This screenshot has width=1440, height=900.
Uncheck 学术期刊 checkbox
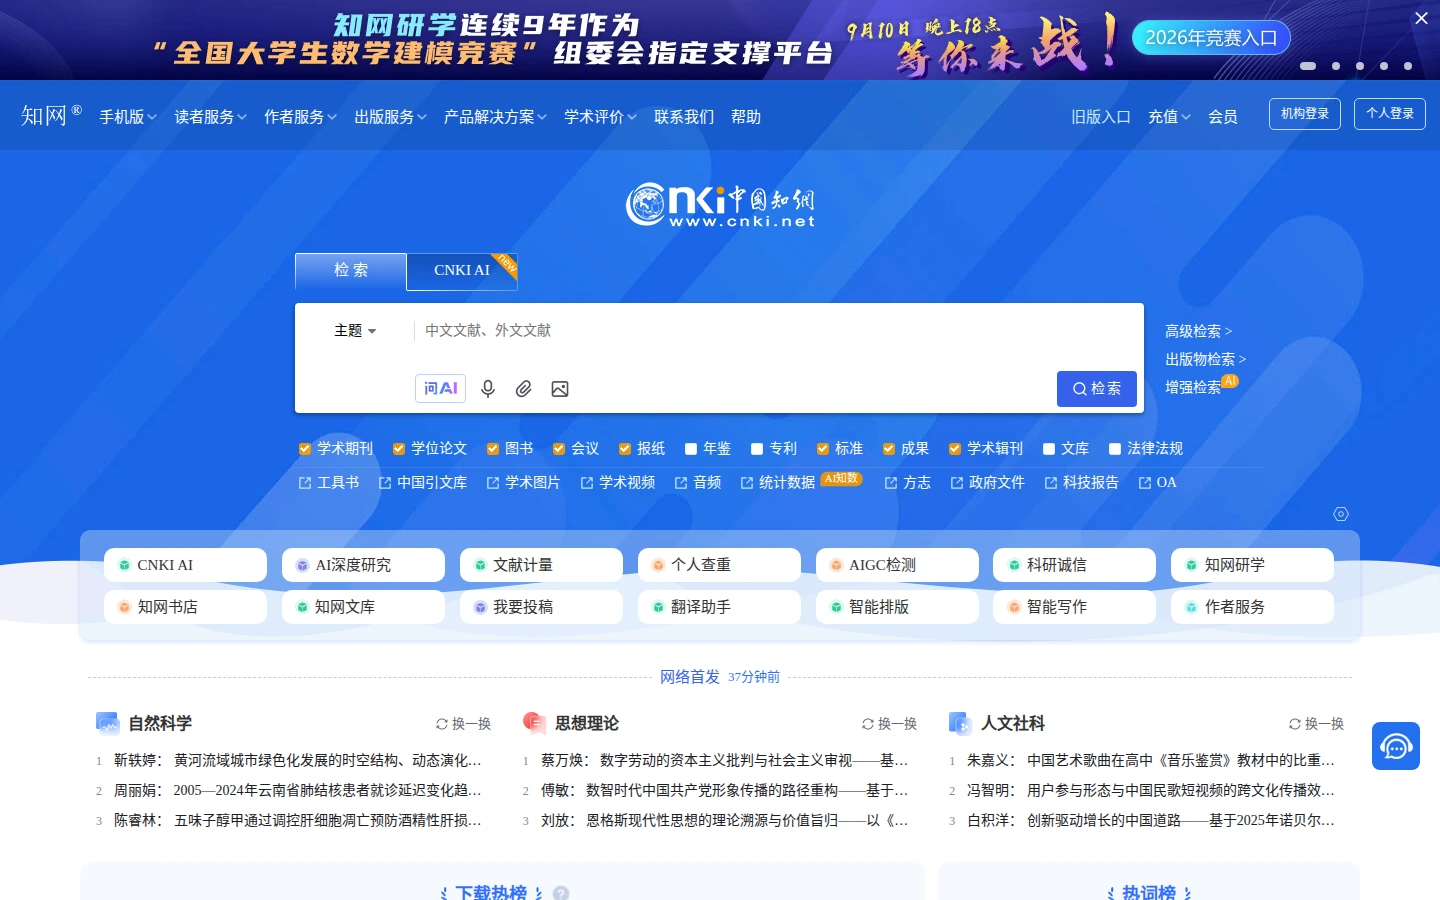click(x=305, y=449)
